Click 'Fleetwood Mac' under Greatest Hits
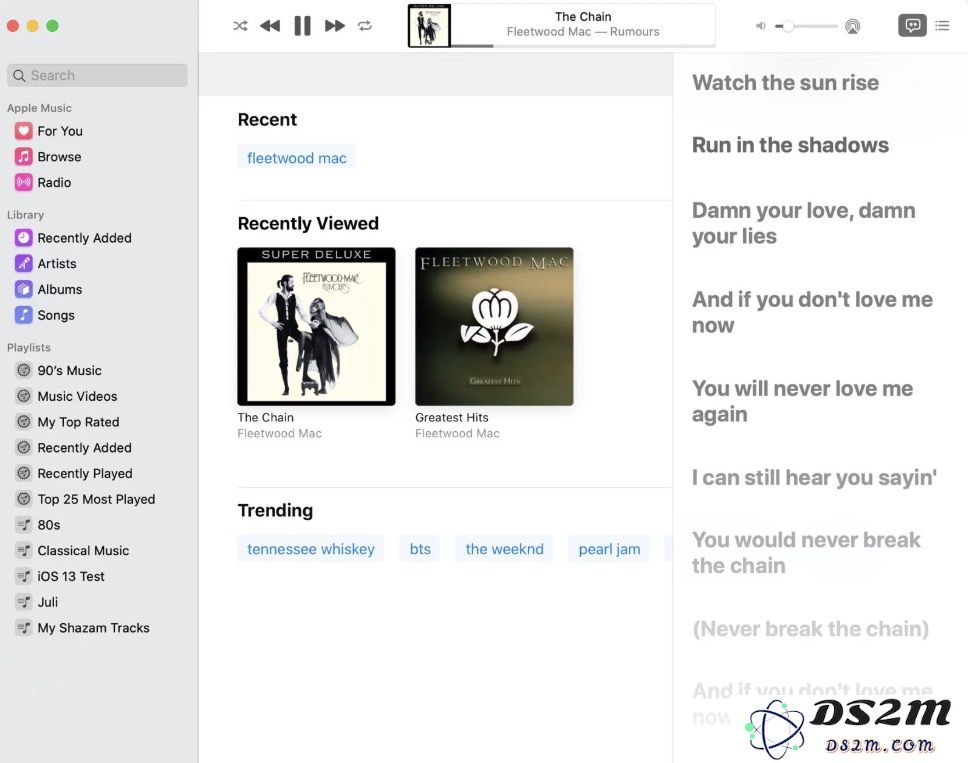Image resolution: width=968 pixels, height=763 pixels. pyautogui.click(x=457, y=433)
